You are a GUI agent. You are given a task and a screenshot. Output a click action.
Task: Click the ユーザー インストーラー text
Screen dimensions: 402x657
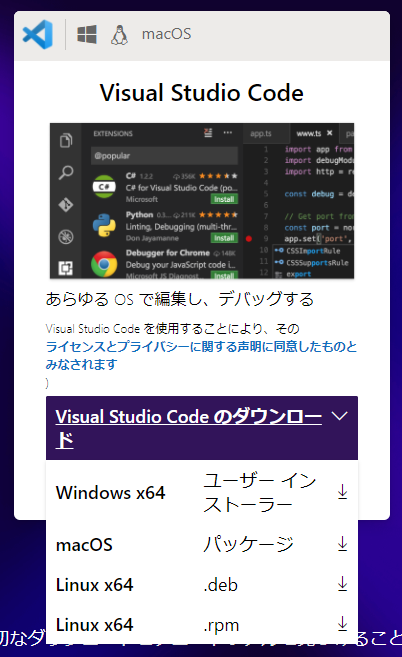(x=259, y=492)
